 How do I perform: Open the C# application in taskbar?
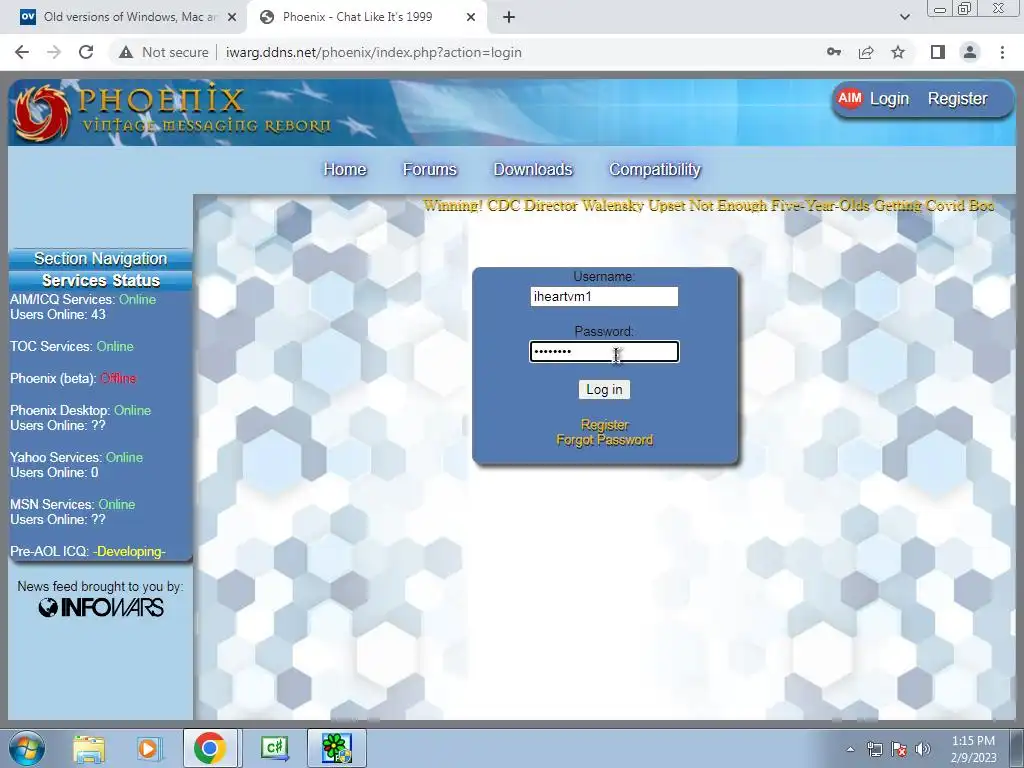pyautogui.click(x=274, y=748)
